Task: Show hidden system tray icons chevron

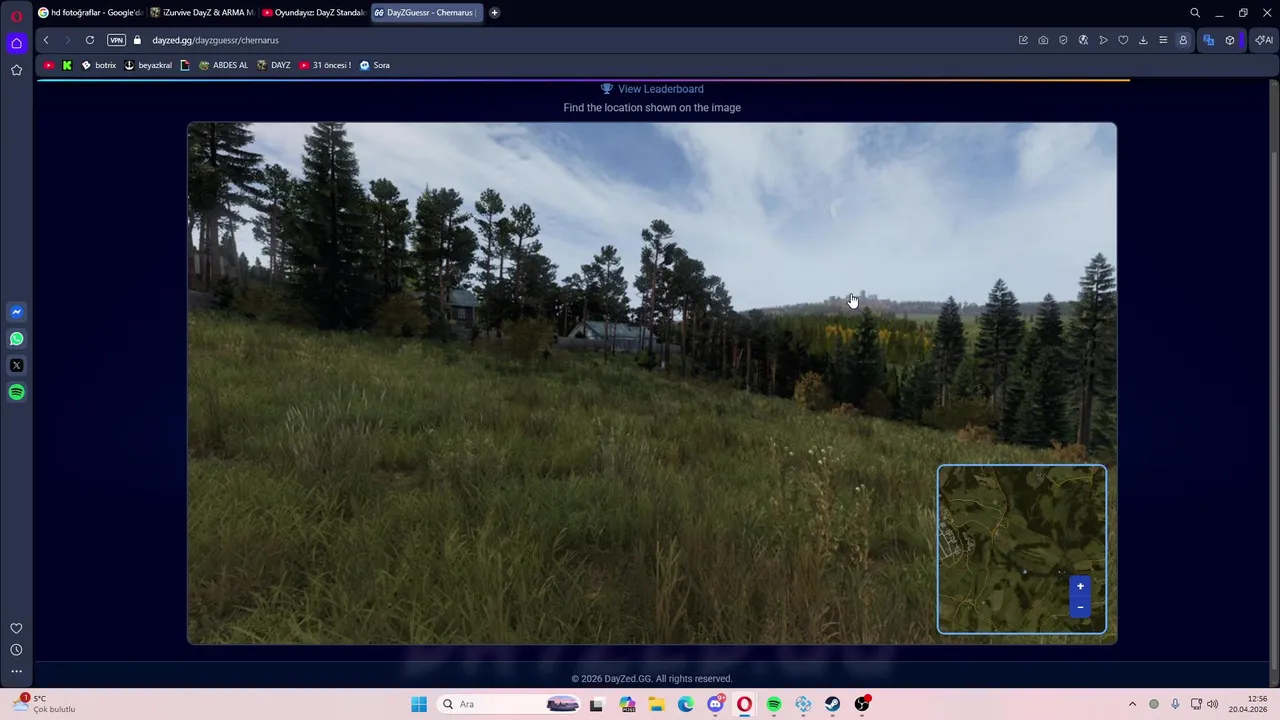Action: tap(1132, 704)
